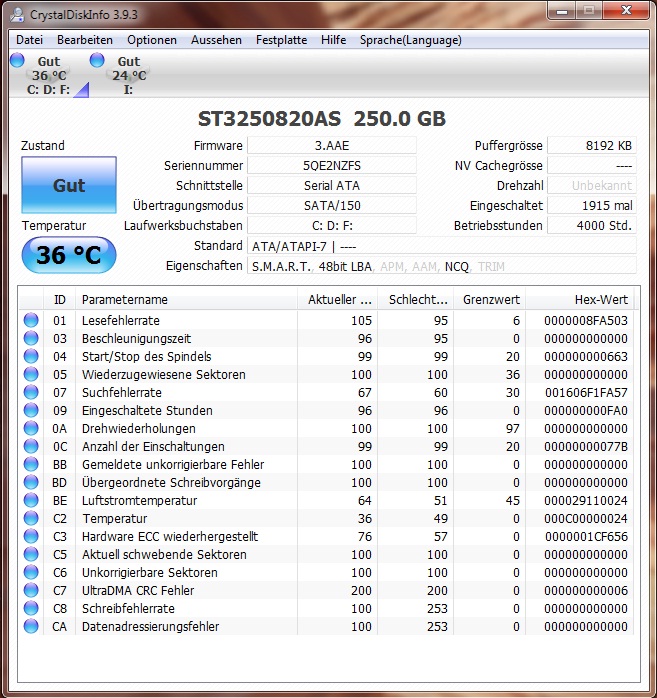The image size is (657, 698).
Task: Click the Grenzwert column header
Action: [x=490, y=300]
